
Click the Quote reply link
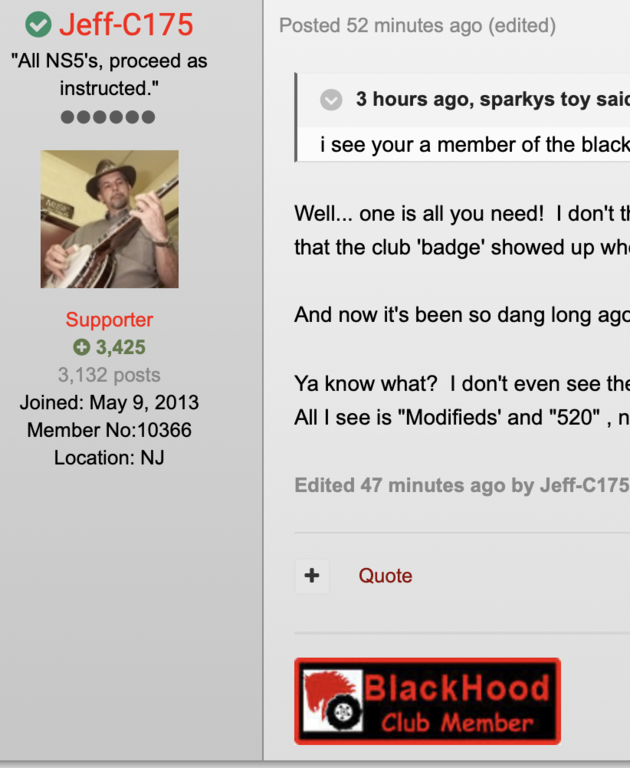pyautogui.click(x=385, y=576)
